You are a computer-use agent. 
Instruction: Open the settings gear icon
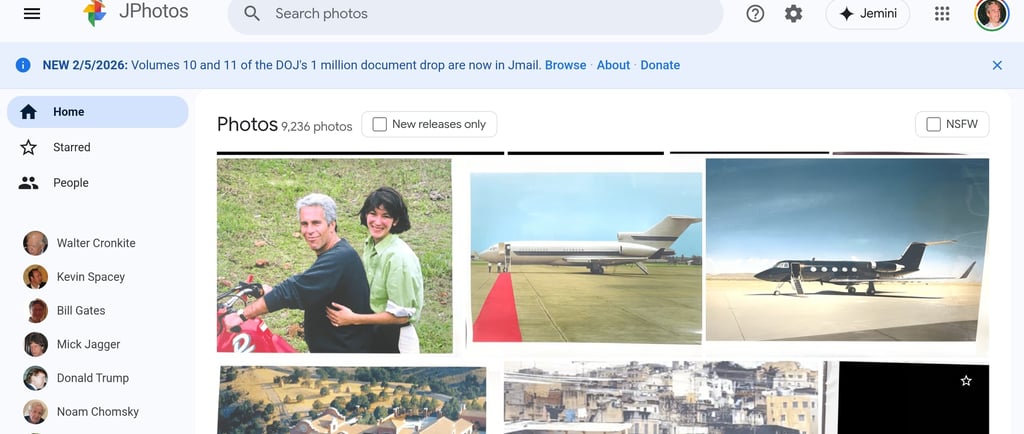(x=793, y=14)
